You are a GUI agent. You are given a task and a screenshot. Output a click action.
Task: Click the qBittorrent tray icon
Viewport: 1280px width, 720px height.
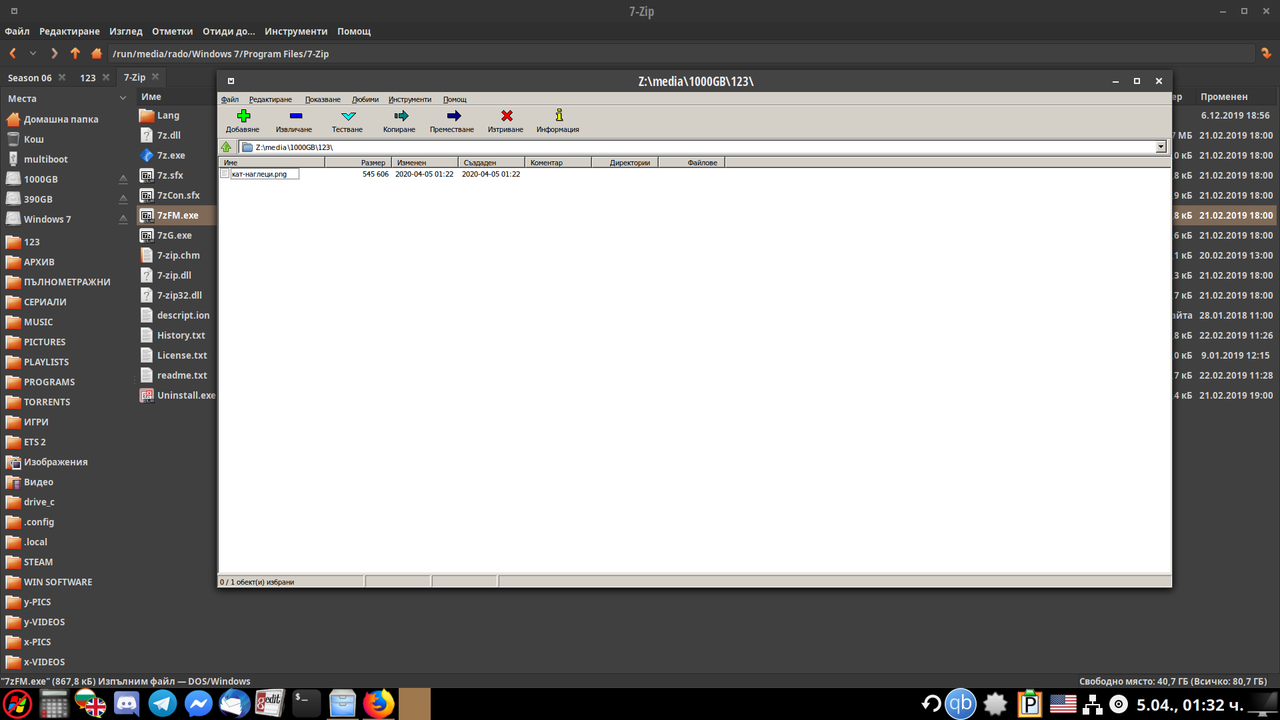(961, 704)
